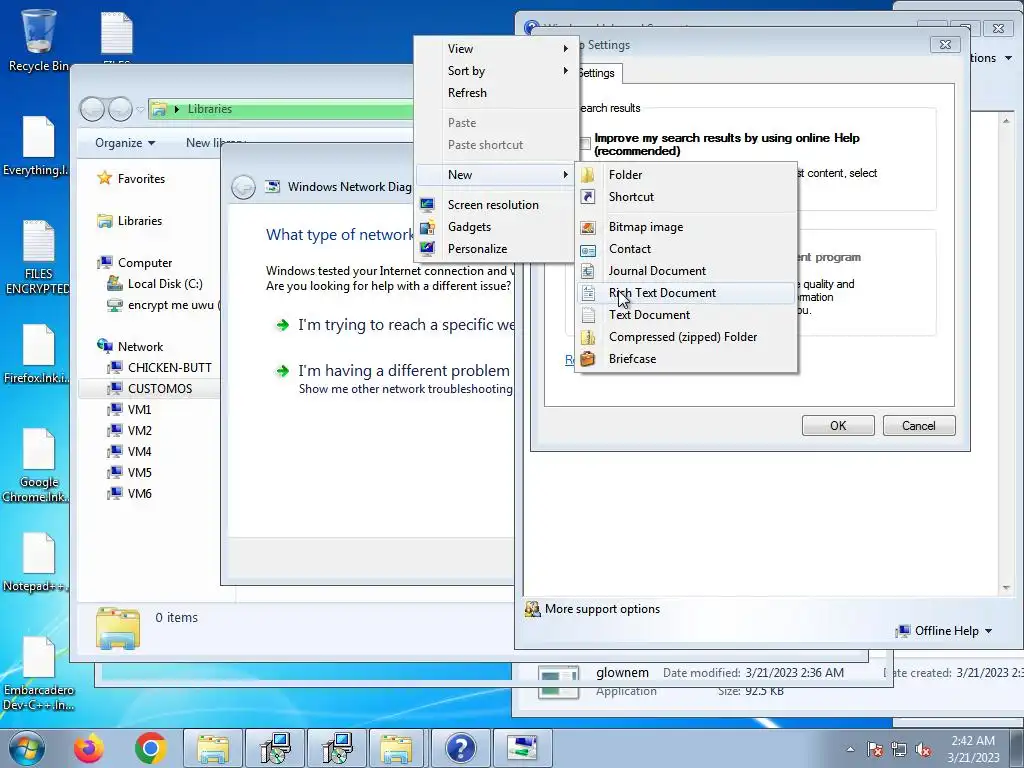Viewport: 1024px width, 768px height.
Task: Open Screen resolution from context menu
Action: coord(496,204)
